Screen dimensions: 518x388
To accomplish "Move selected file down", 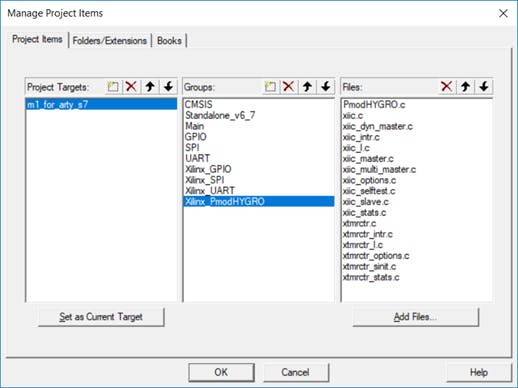I will pos(484,87).
